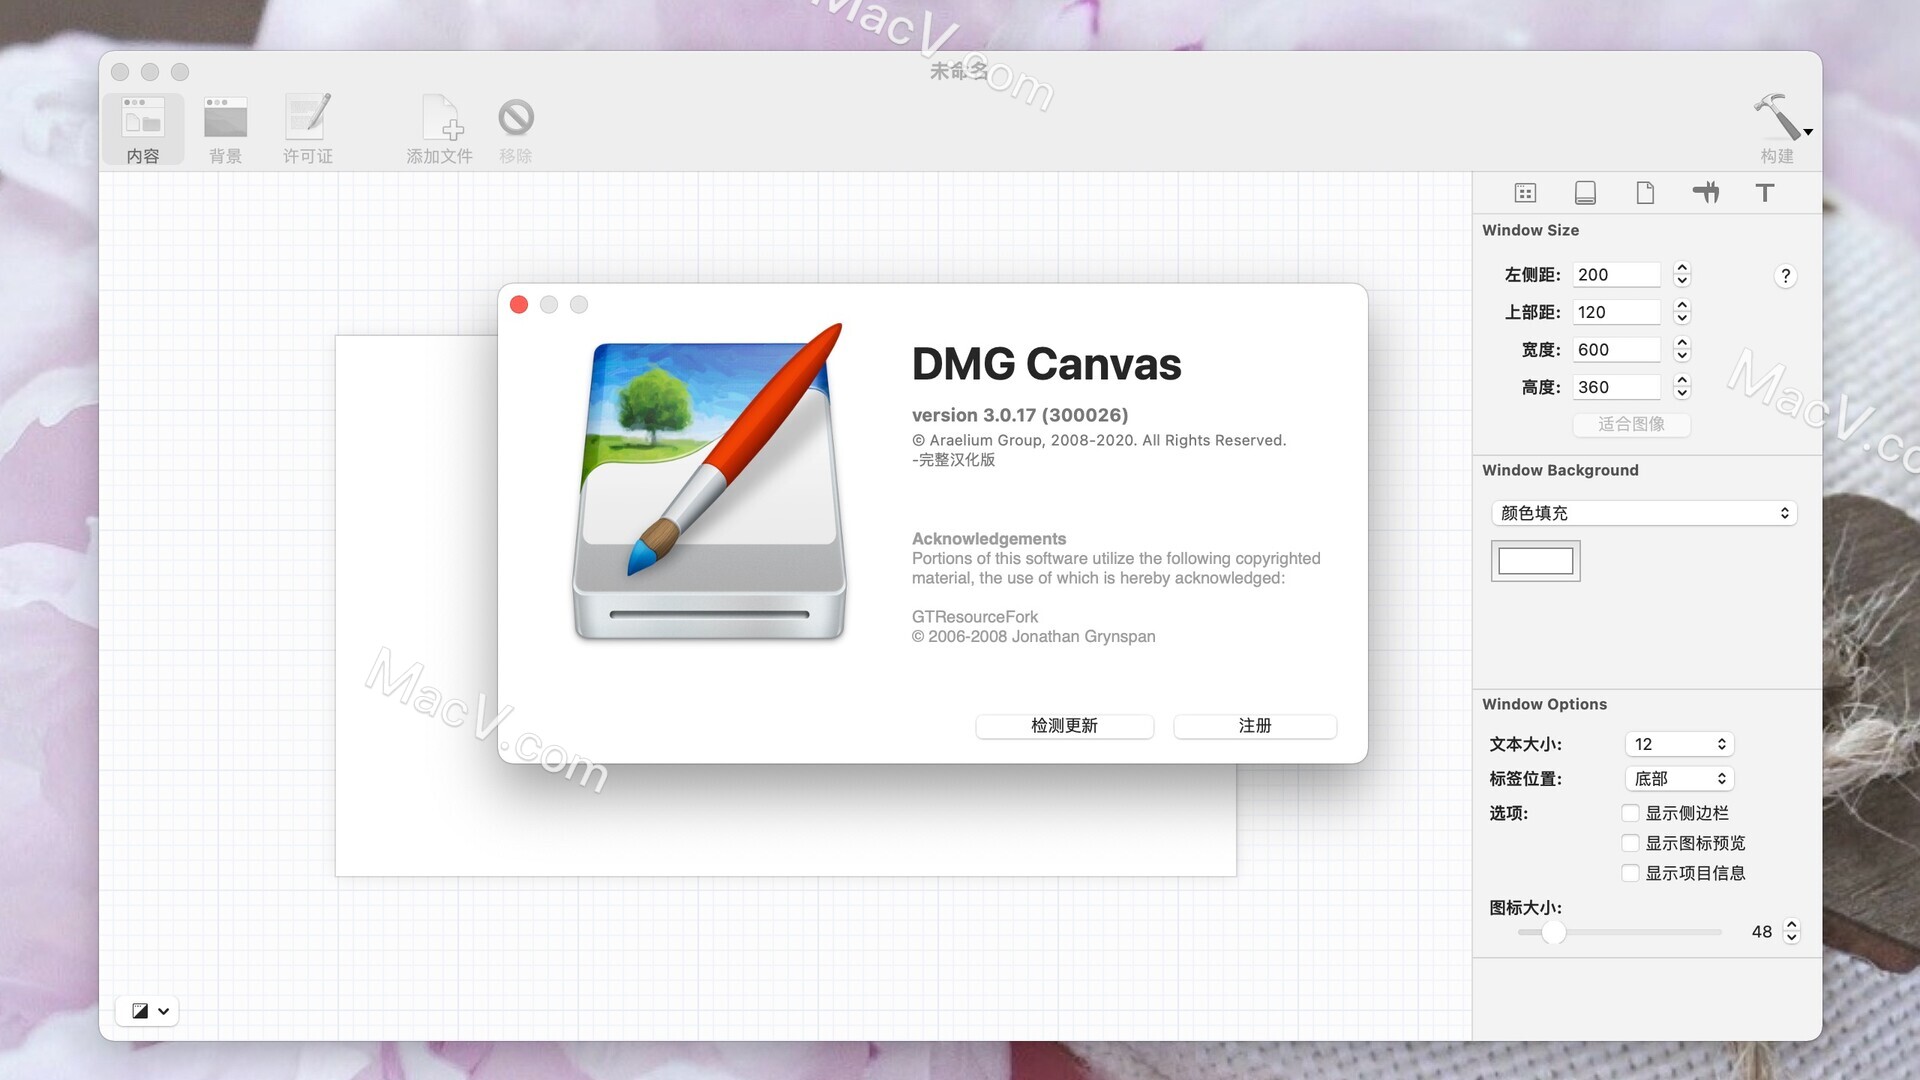The width and height of the screenshot is (1920, 1080).
Task: Open the 许可证 license toolbar view
Action: (308, 129)
